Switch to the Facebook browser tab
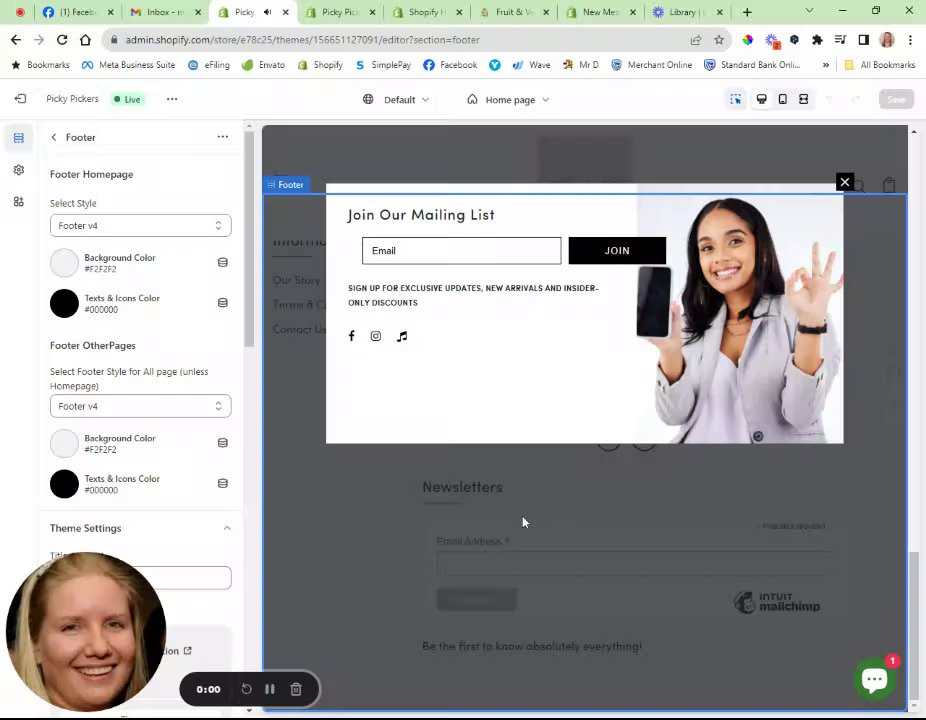The image size is (926, 720). [x=77, y=12]
